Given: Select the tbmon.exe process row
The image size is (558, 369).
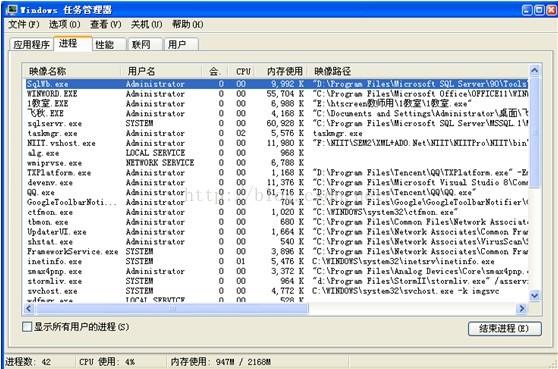Looking at the screenshot, I should (277, 222).
